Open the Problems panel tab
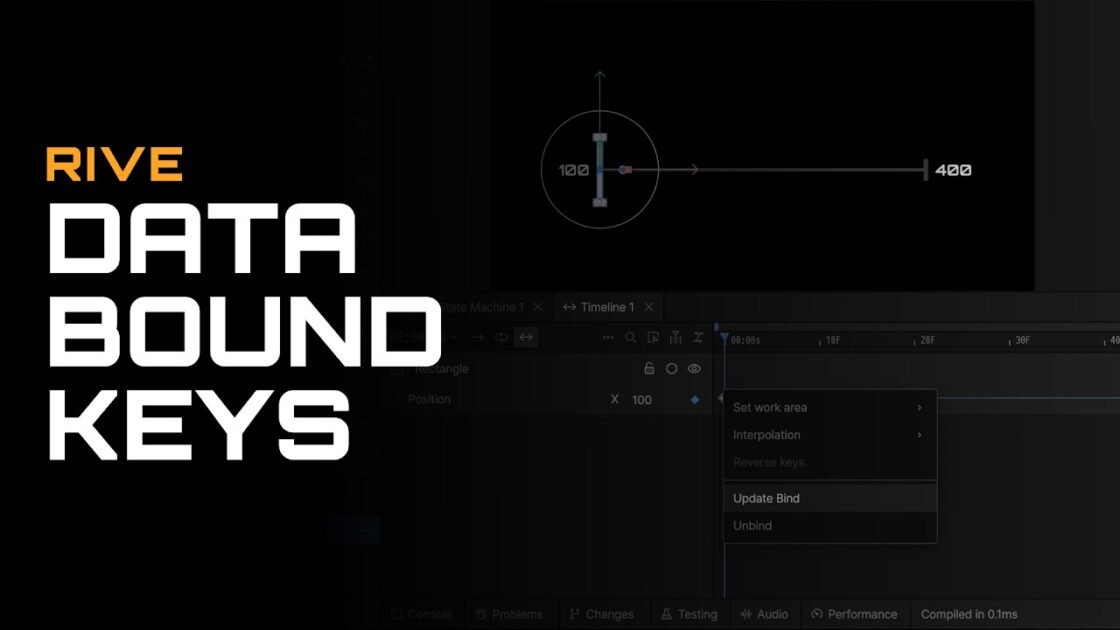Viewport: 1120px width, 630px height. (x=509, y=614)
